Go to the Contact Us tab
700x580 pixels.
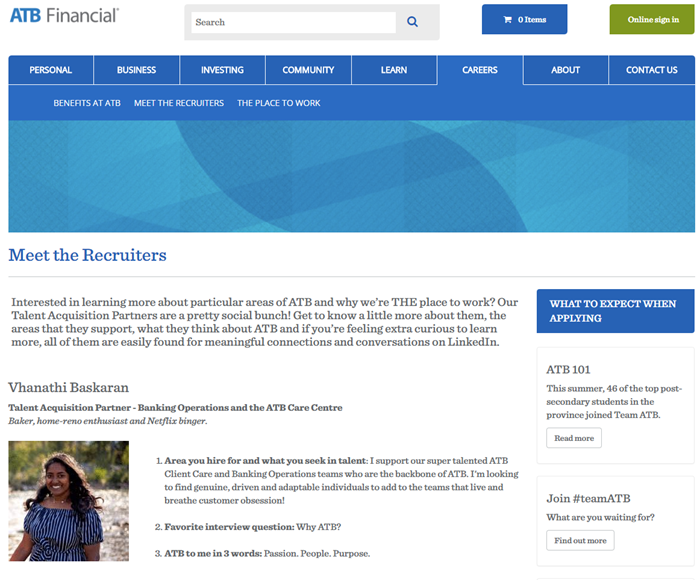tap(651, 70)
